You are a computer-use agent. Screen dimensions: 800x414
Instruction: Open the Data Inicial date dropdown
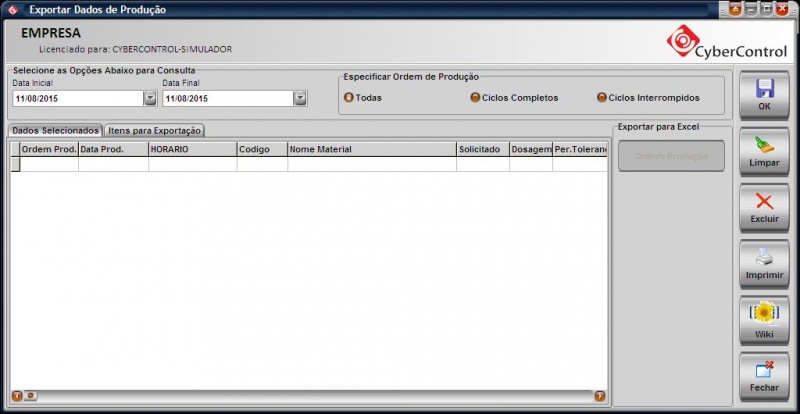pos(150,99)
